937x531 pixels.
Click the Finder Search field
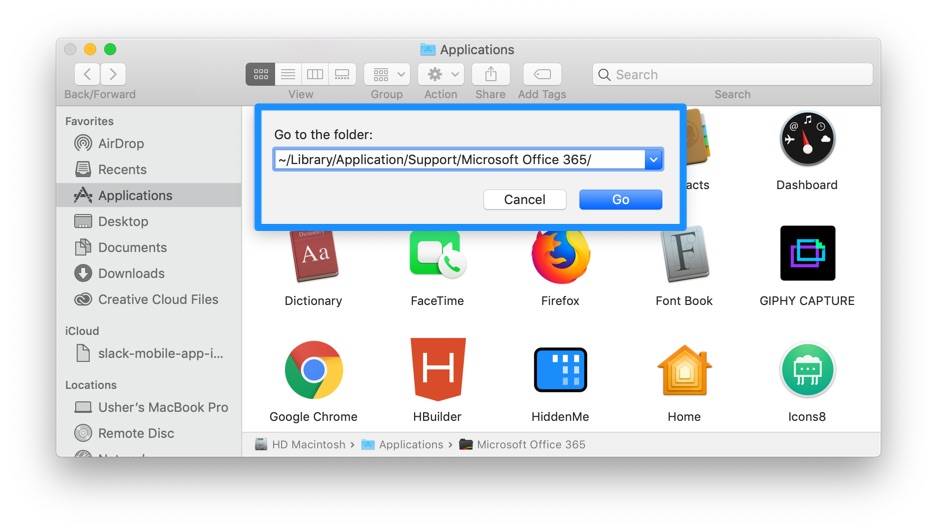[733, 75]
